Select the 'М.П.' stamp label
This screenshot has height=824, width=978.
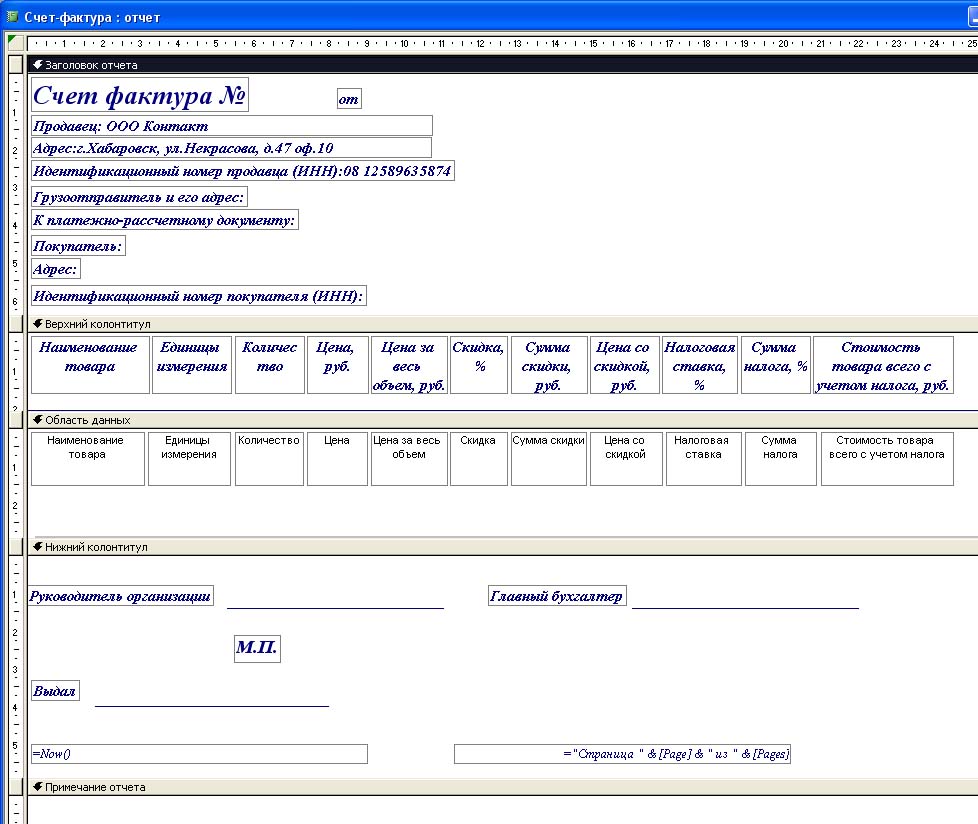pyautogui.click(x=257, y=648)
